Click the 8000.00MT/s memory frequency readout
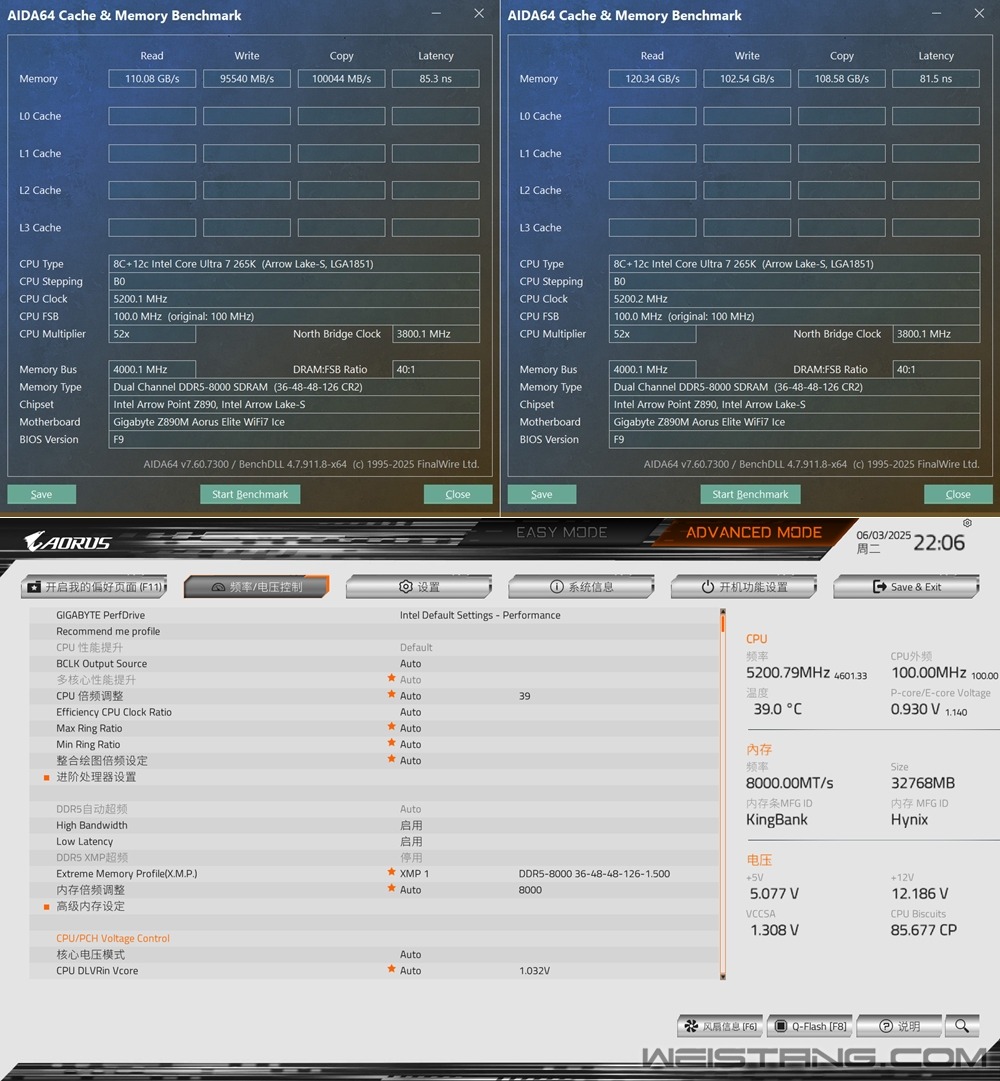This screenshot has height=1081, width=1000. pyautogui.click(x=790, y=783)
